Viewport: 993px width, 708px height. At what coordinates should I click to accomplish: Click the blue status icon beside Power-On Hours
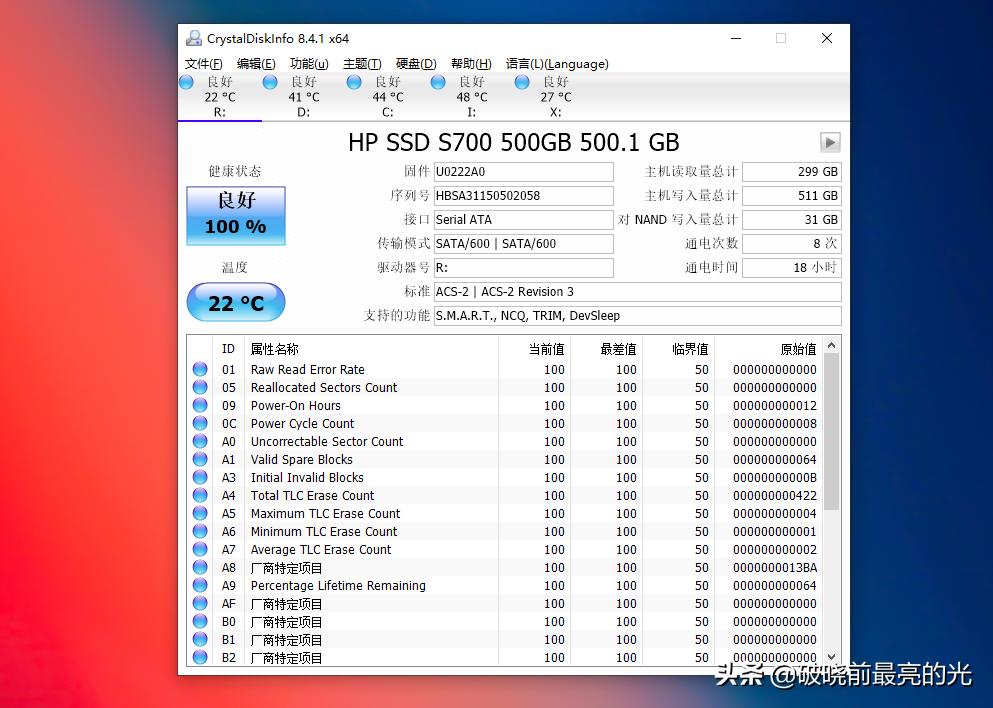tap(201, 405)
